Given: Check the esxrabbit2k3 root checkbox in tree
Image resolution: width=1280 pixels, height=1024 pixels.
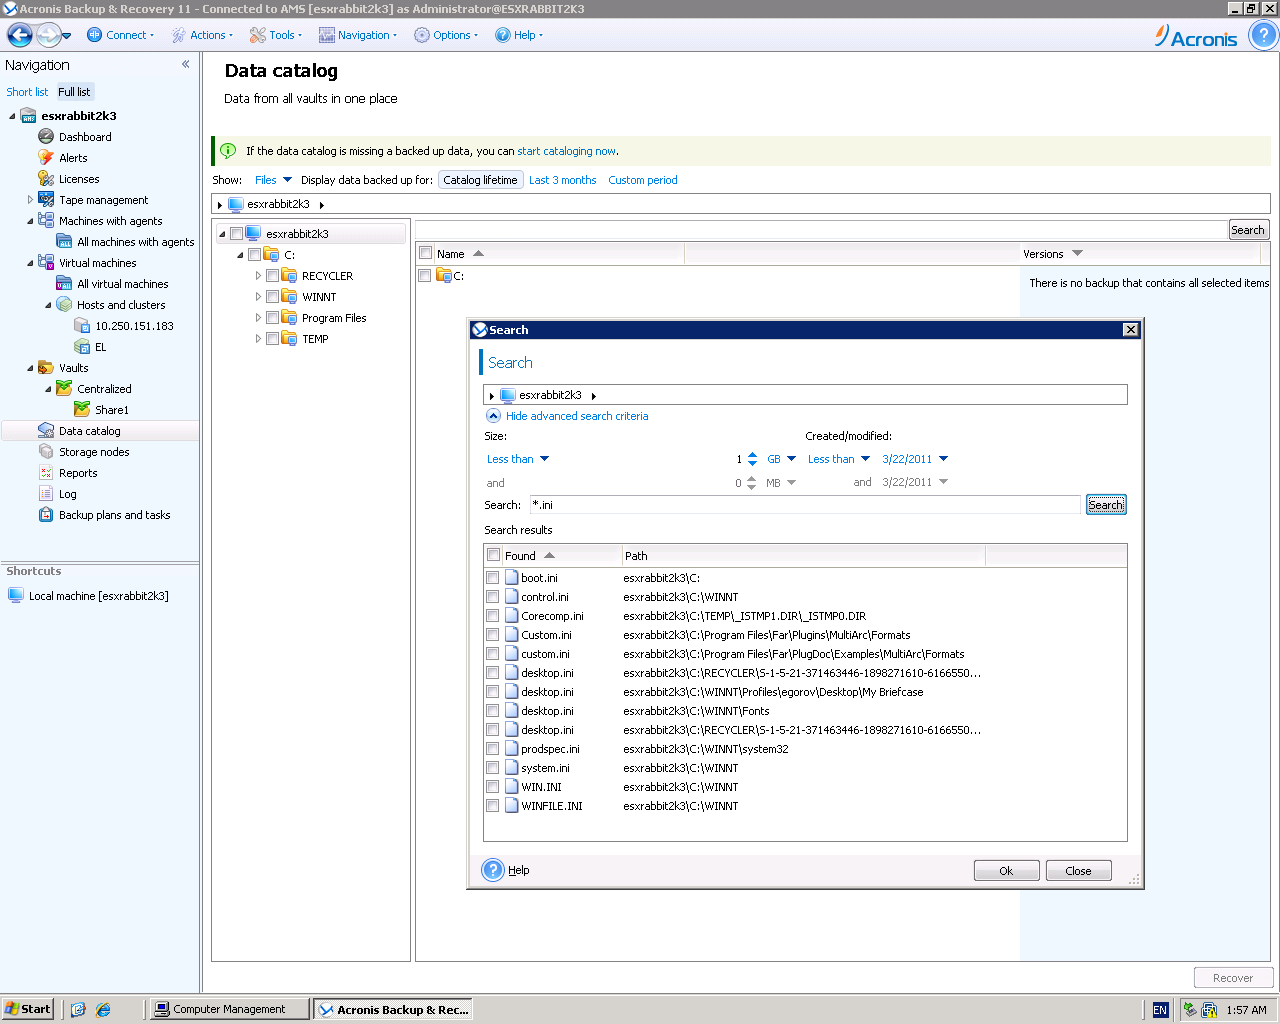Looking at the screenshot, I should coord(236,234).
